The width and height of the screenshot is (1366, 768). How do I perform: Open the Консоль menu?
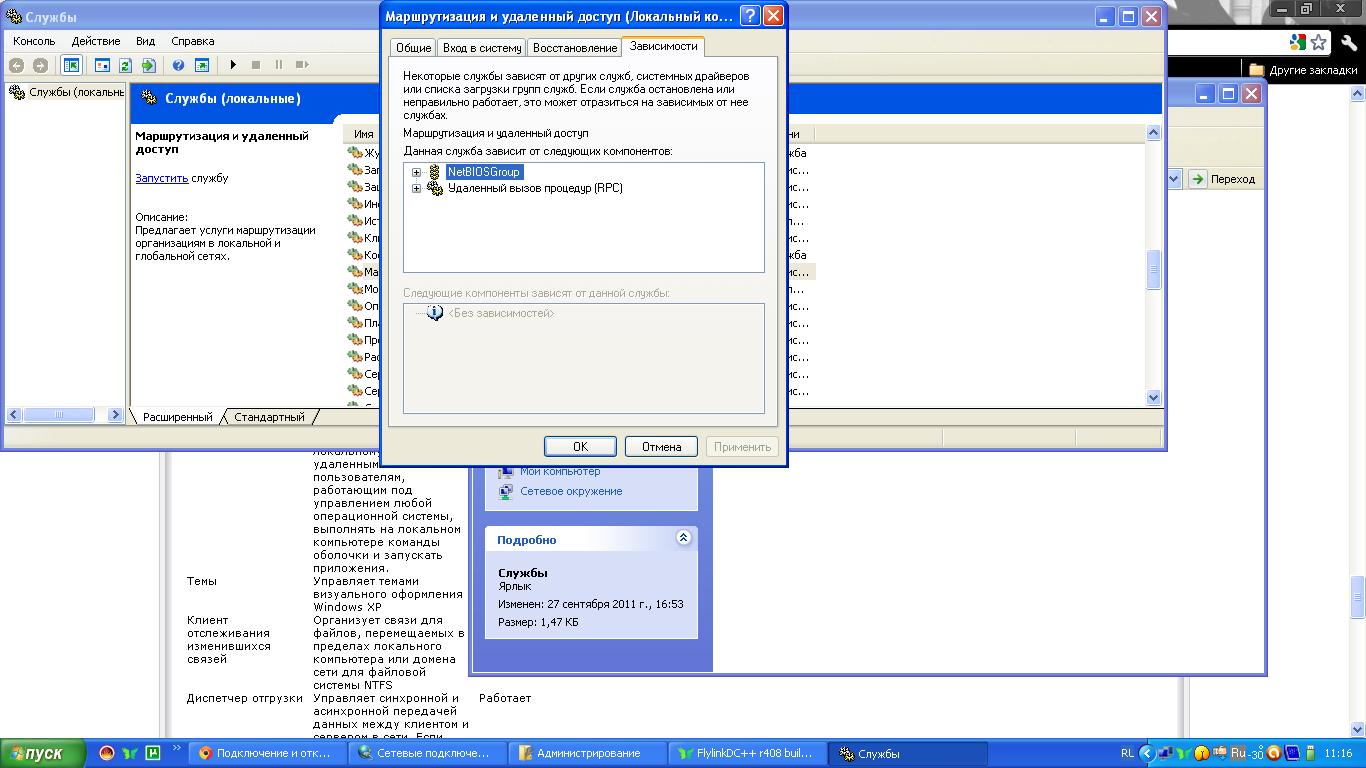(34, 41)
